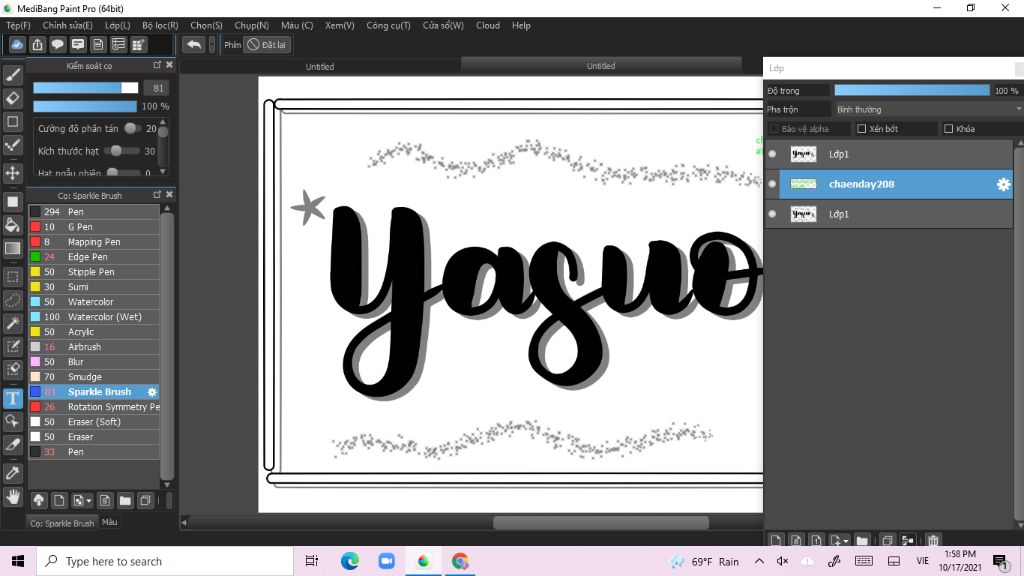The image size is (1024, 576).
Task: Open the Công cụ(T) menu
Action: click(388, 25)
